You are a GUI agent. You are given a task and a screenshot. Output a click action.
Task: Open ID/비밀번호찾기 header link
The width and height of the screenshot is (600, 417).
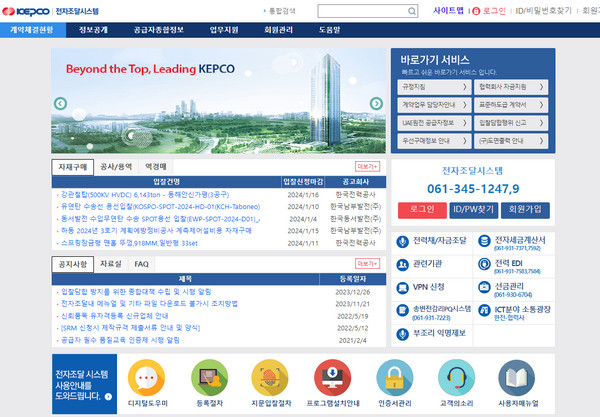(x=543, y=11)
